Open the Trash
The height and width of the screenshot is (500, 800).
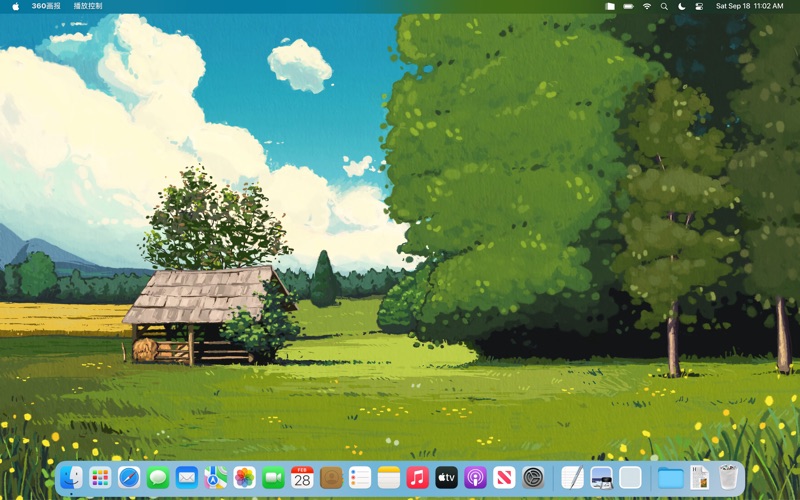tap(728, 477)
